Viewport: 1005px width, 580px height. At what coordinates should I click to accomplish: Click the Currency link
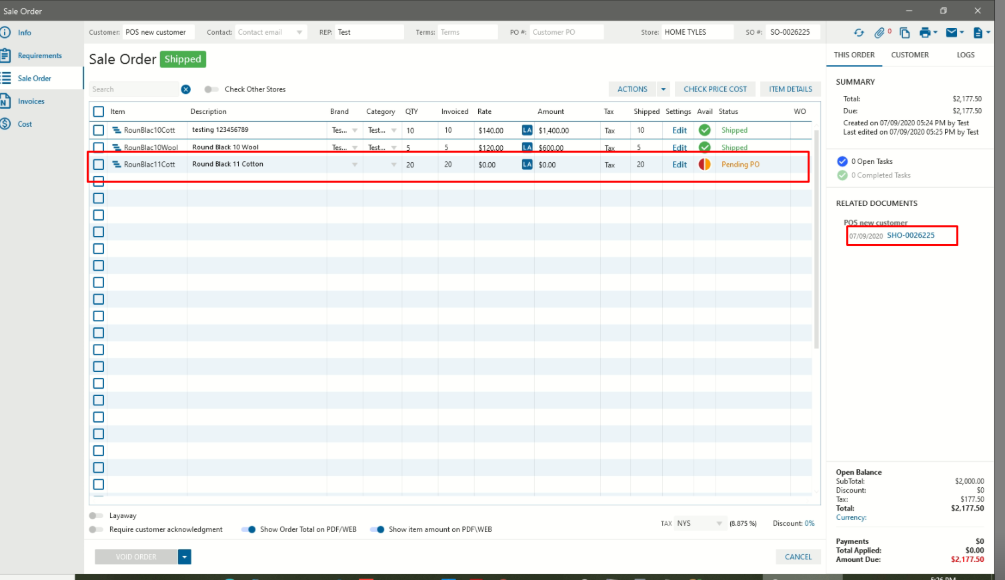[x=851, y=517]
